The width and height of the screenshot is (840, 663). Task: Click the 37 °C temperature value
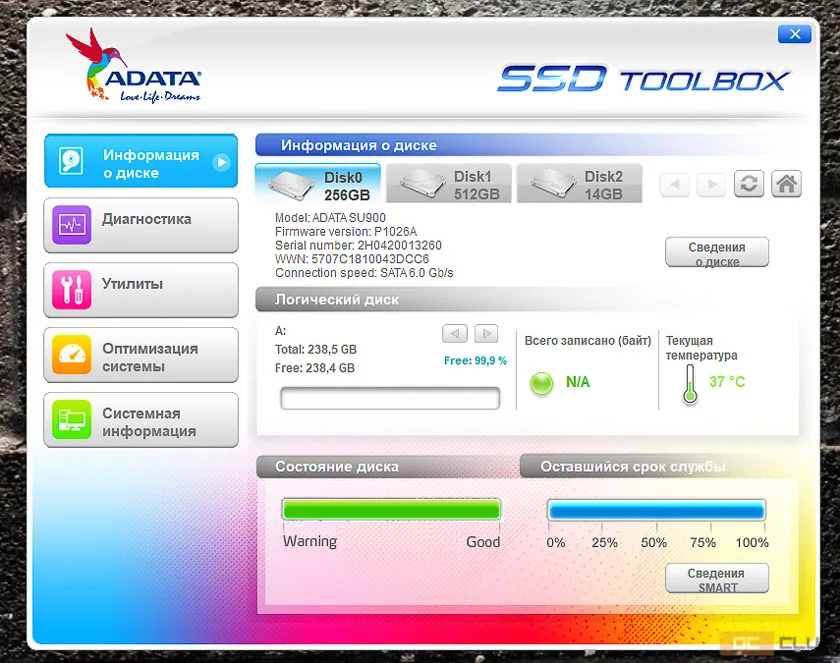pyautogui.click(x=727, y=382)
